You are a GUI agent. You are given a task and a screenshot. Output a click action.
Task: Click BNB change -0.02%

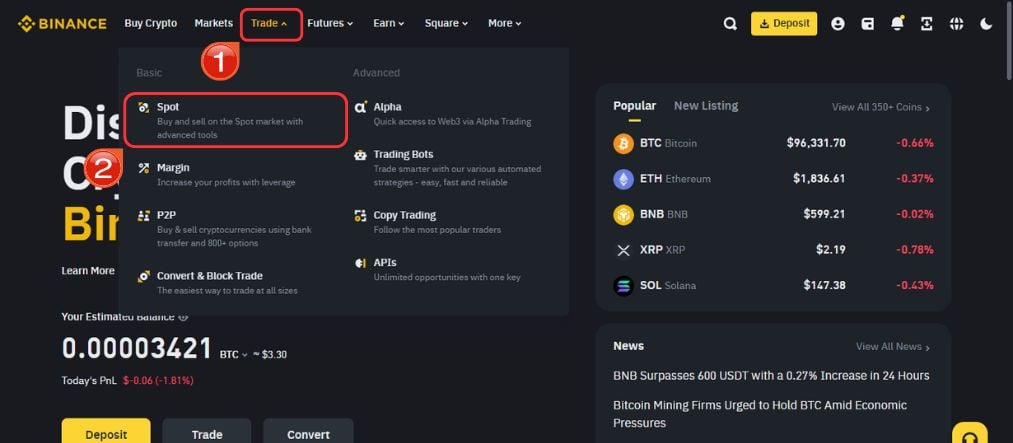click(914, 214)
